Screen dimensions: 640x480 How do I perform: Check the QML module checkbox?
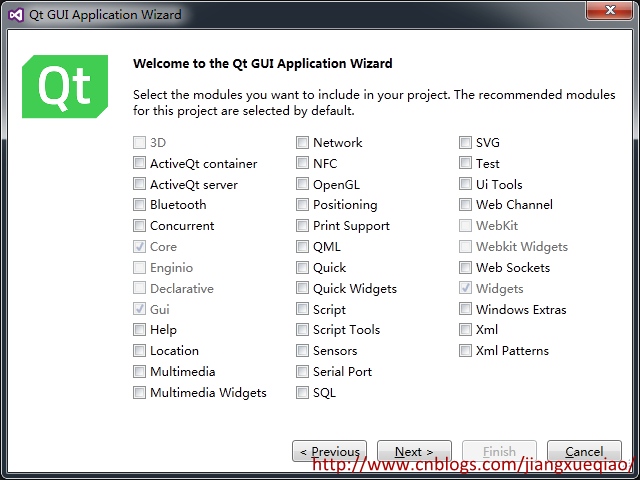[302, 246]
